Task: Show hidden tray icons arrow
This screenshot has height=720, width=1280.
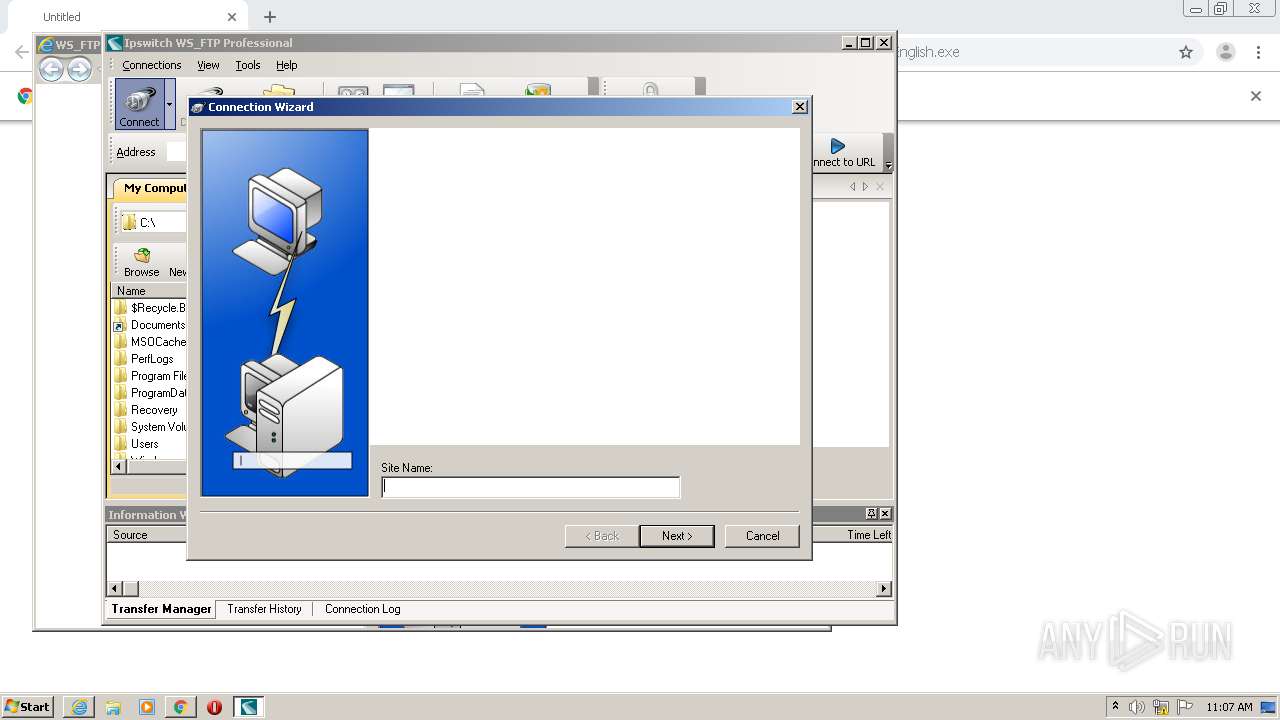Action: (1115, 706)
